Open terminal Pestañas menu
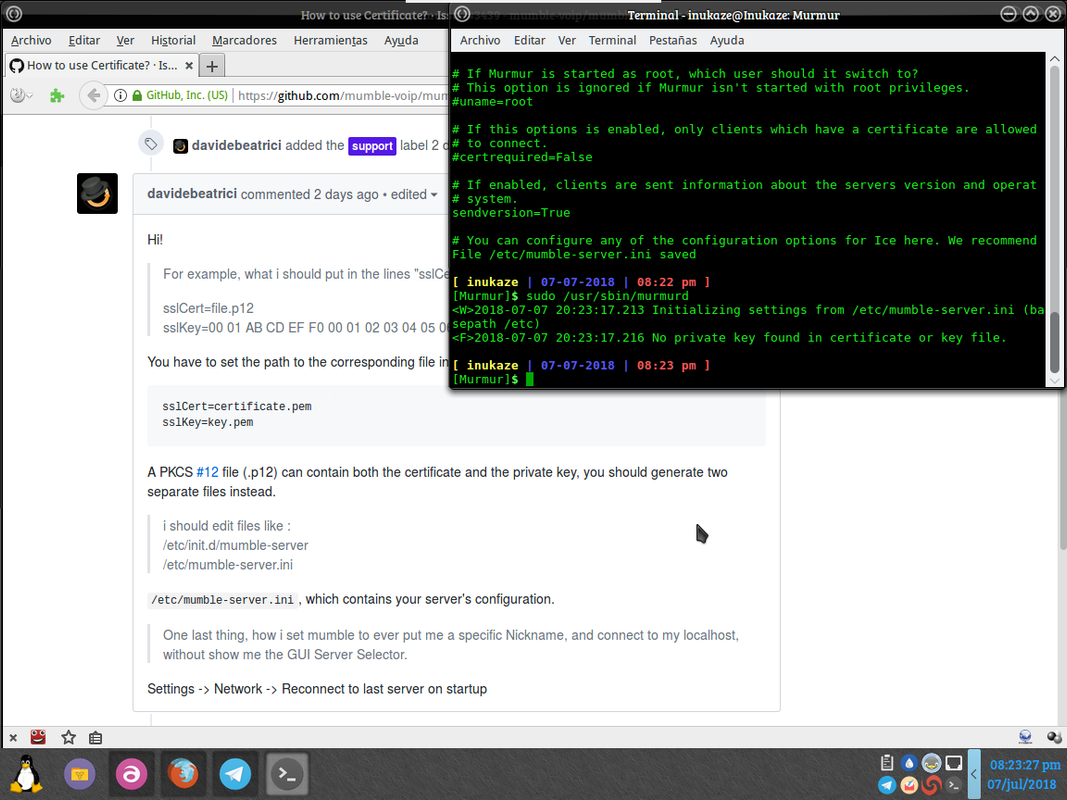The image size is (1067, 800). [673, 40]
